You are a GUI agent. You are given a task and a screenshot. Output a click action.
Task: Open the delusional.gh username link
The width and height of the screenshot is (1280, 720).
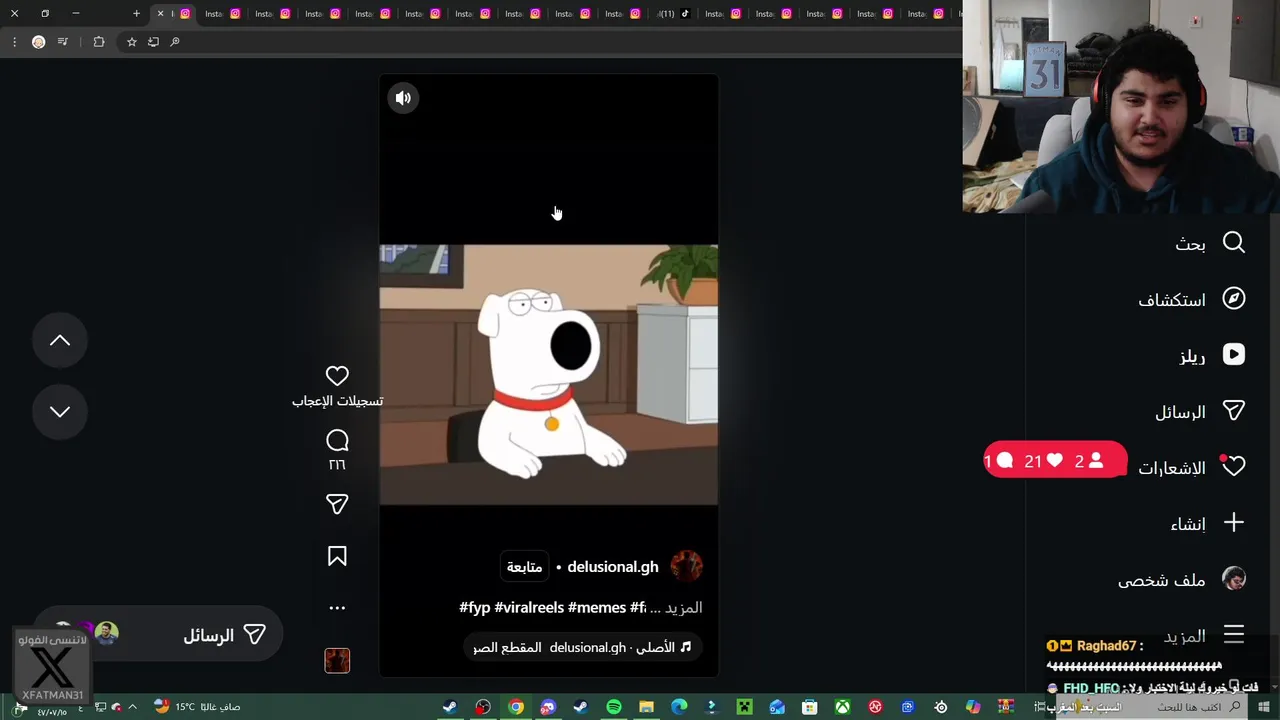pyautogui.click(x=612, y=567)
